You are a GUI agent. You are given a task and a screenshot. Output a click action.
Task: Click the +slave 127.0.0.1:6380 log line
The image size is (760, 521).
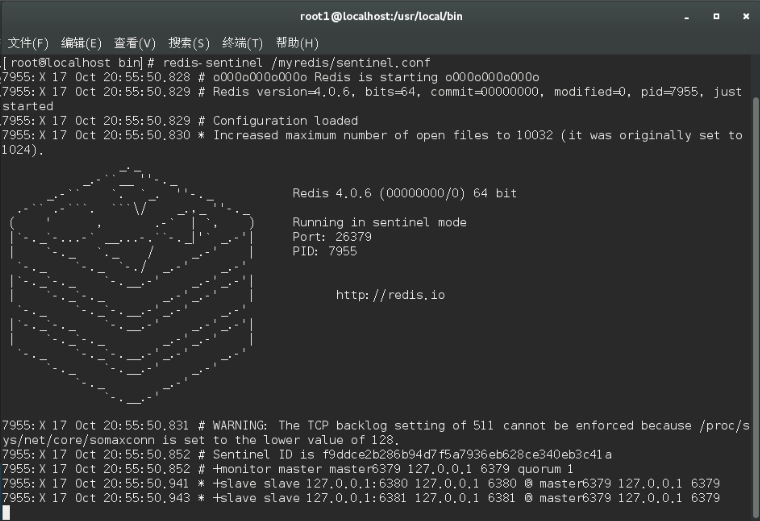[361, 484]
